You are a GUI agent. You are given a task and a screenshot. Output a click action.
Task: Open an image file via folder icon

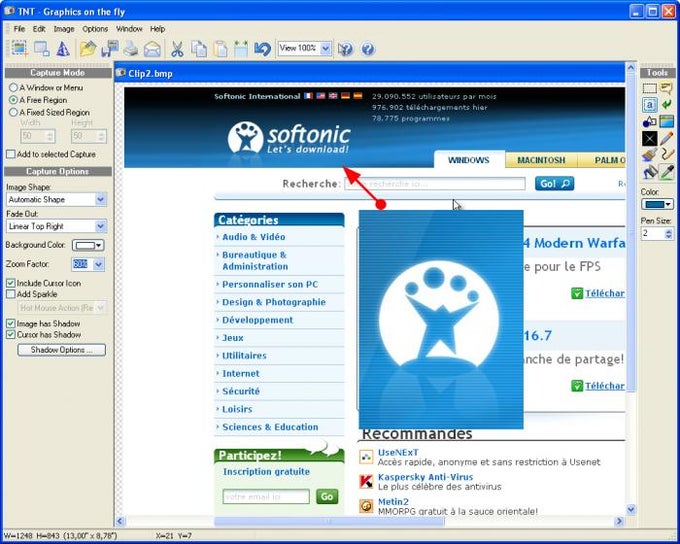tap(88, 49)
